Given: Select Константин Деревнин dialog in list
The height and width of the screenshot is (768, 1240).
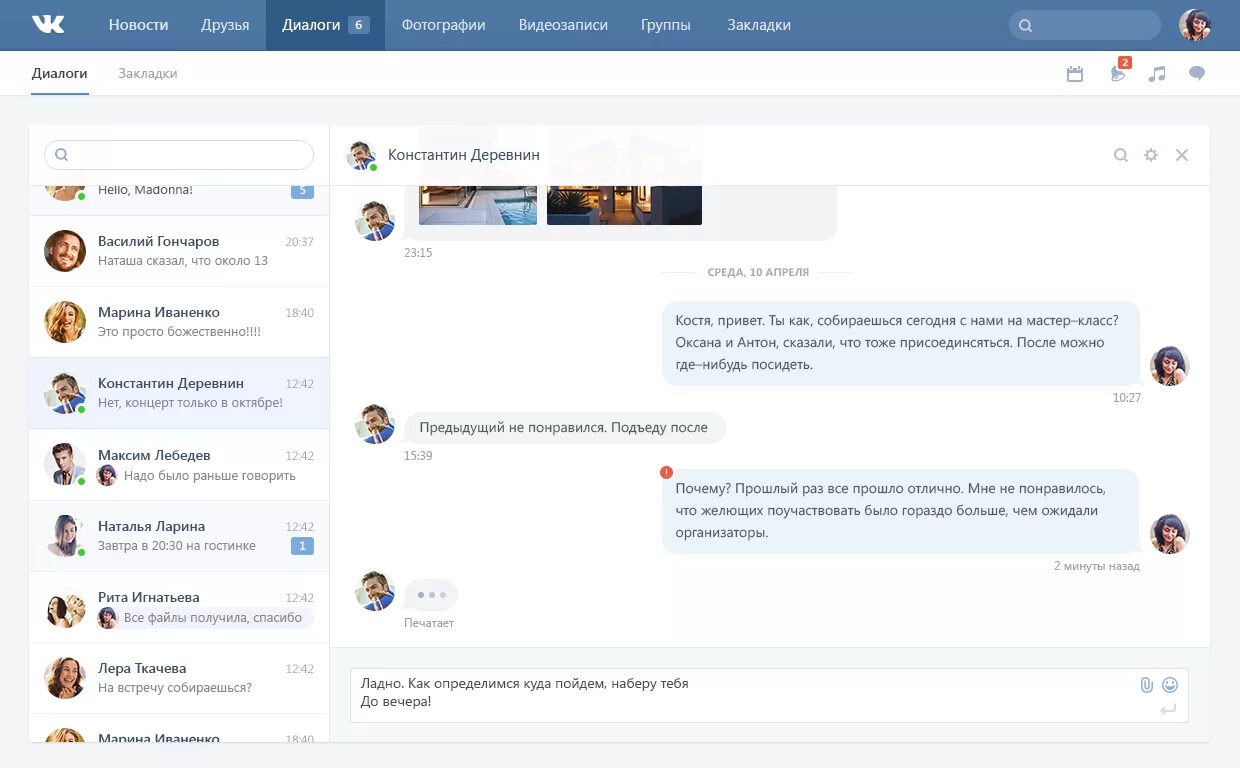Looking at the screenshot, I should click(x=179, y=393).
